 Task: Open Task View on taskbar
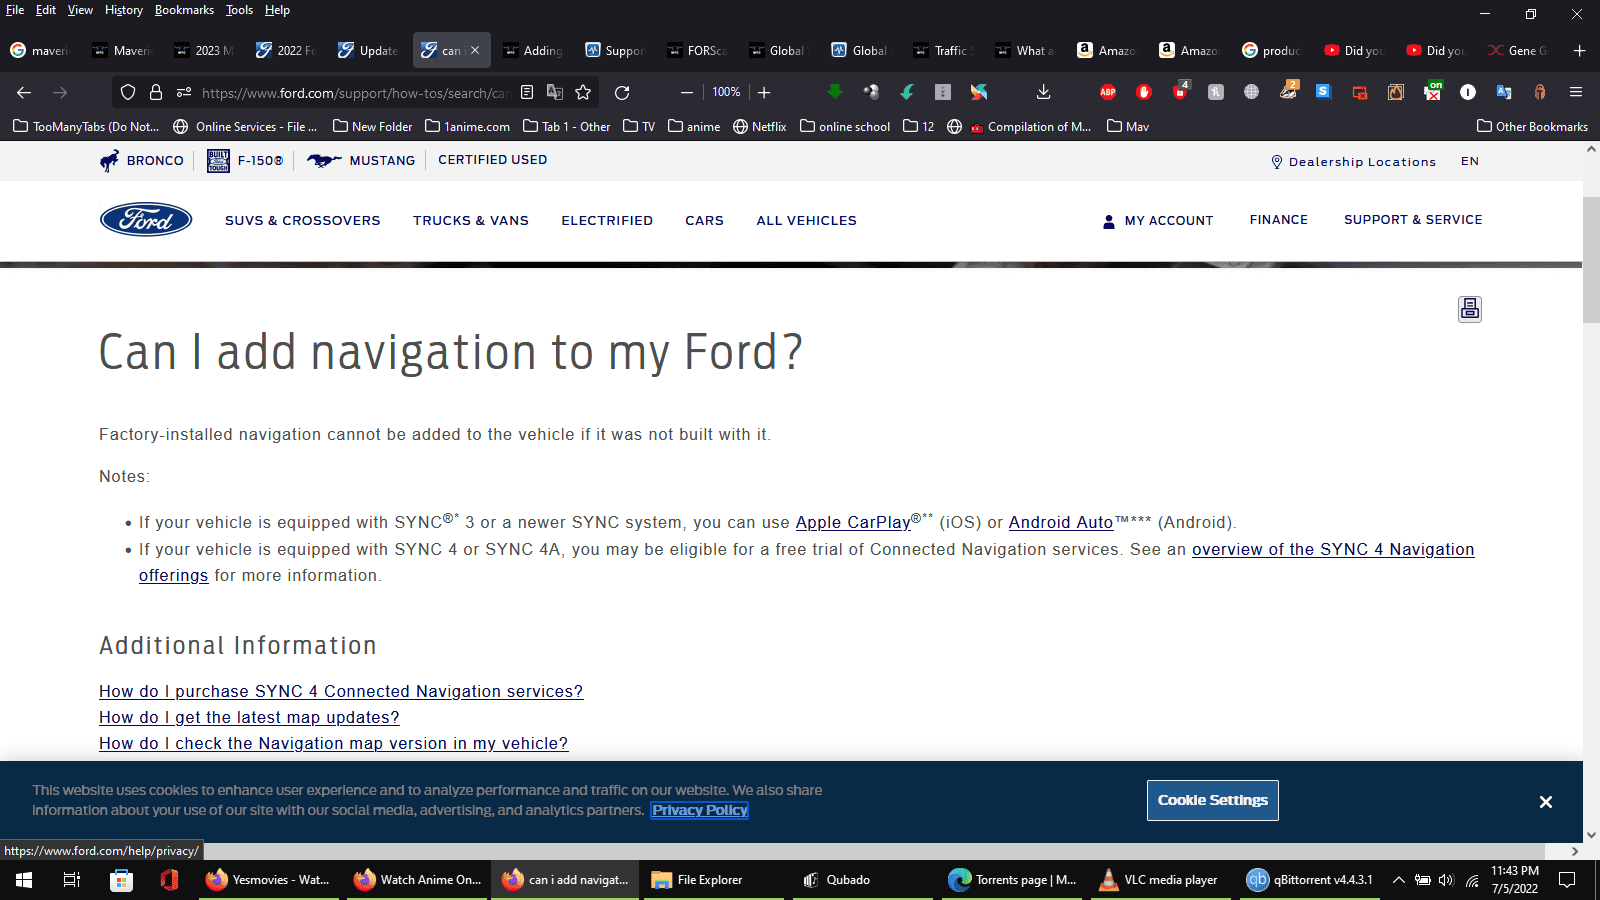coord(72,880)
